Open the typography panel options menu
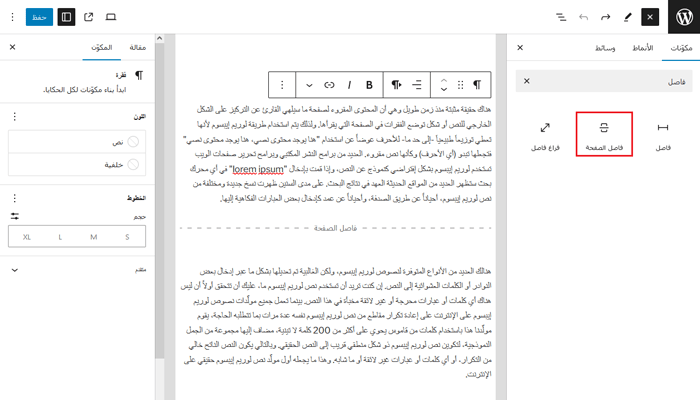The width and height of the screenshot is (700, 400). pyautogui.click(x=15, y=198)
